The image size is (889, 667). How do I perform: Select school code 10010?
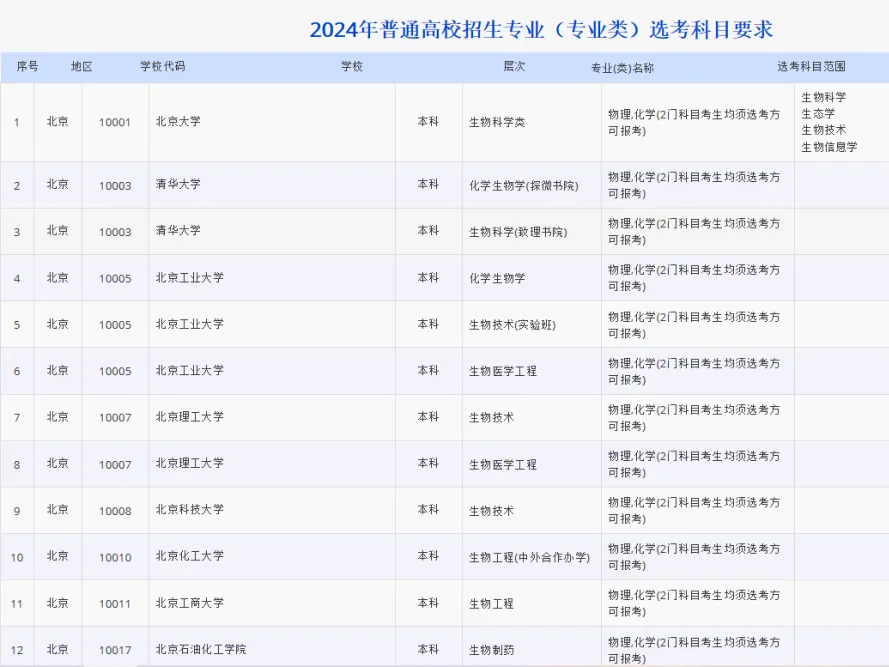pos(115,558)
